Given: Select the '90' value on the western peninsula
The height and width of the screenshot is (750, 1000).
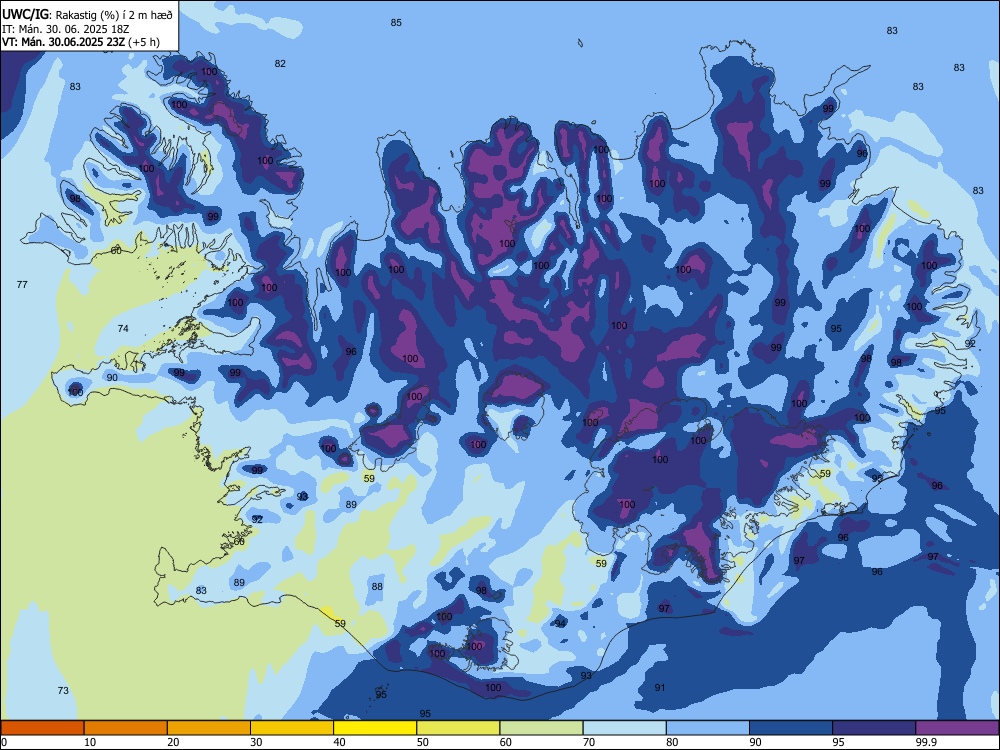Looking at the screenshot, I should 112,377.
